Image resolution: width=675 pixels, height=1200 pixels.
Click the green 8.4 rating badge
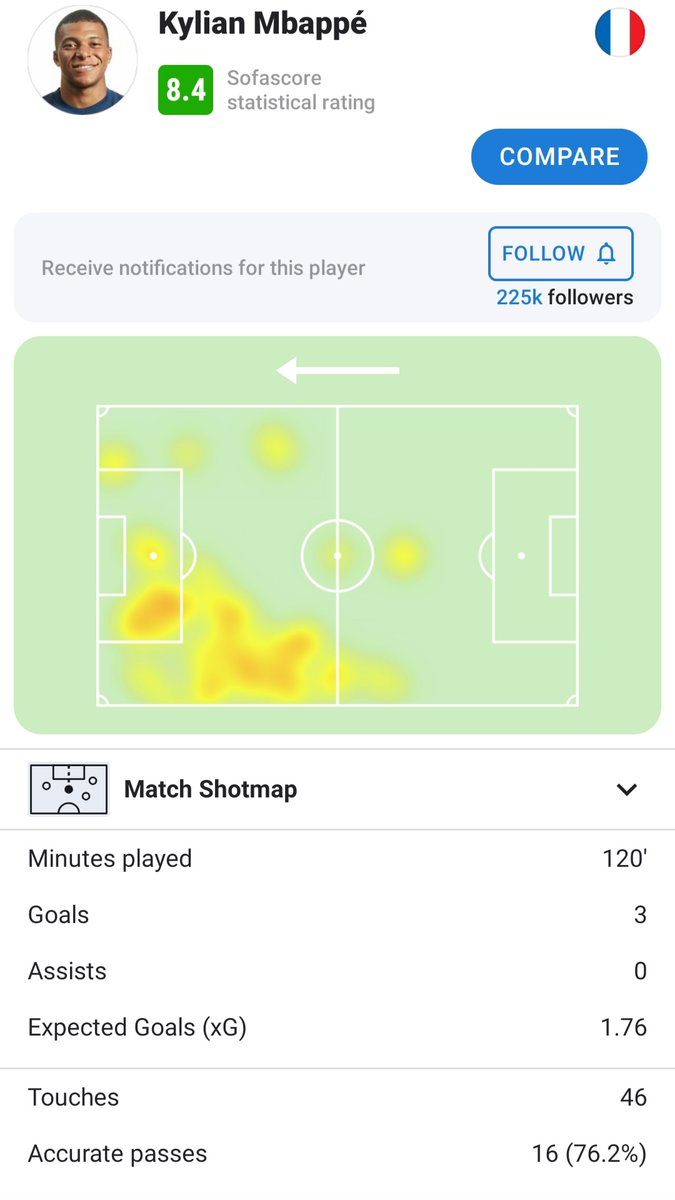coord(185,89)
